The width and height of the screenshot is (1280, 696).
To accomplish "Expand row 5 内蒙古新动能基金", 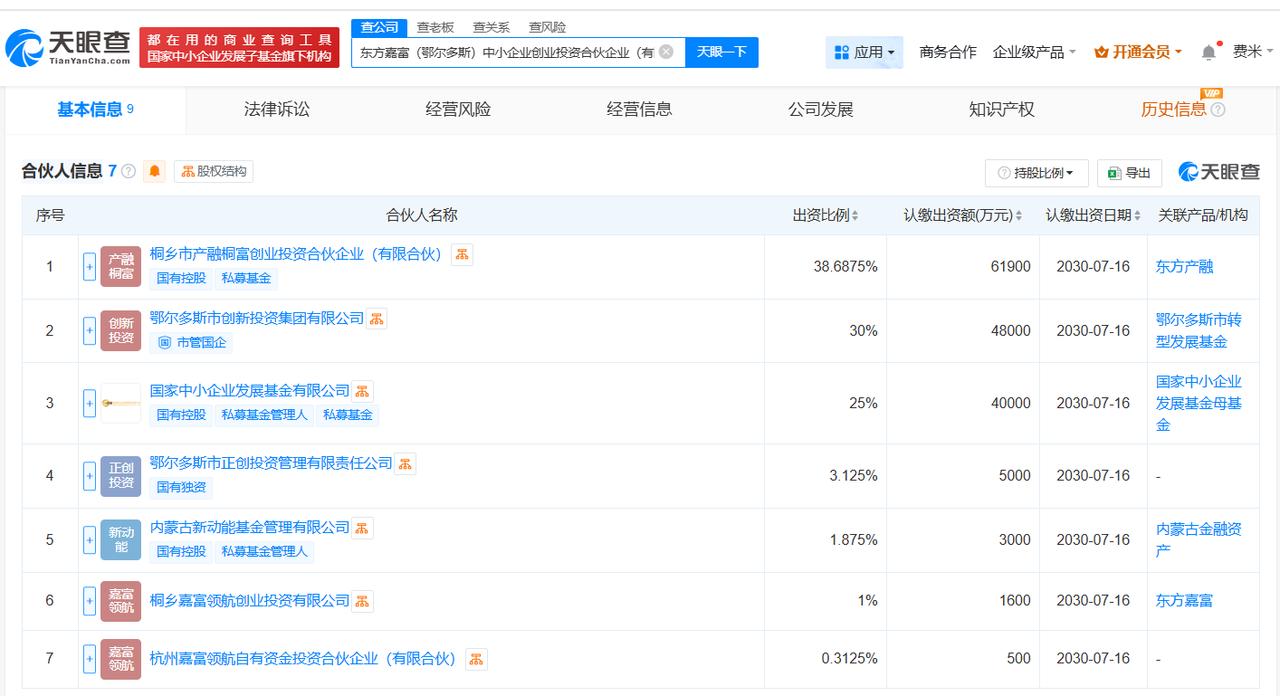I will pos(89,540).
